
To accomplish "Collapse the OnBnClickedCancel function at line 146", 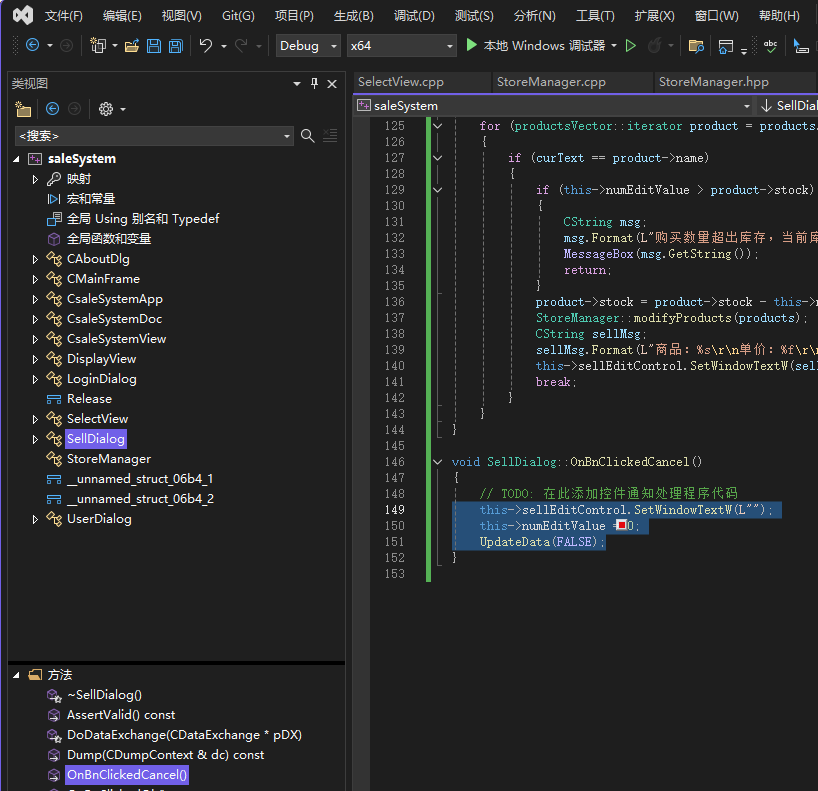I will pos(437,462).
